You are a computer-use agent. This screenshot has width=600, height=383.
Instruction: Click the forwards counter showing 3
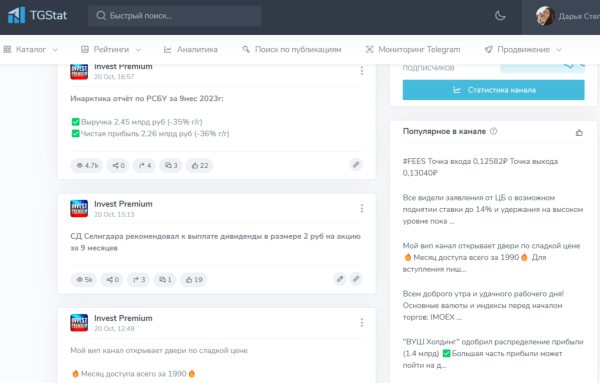[x=139, y=280]
